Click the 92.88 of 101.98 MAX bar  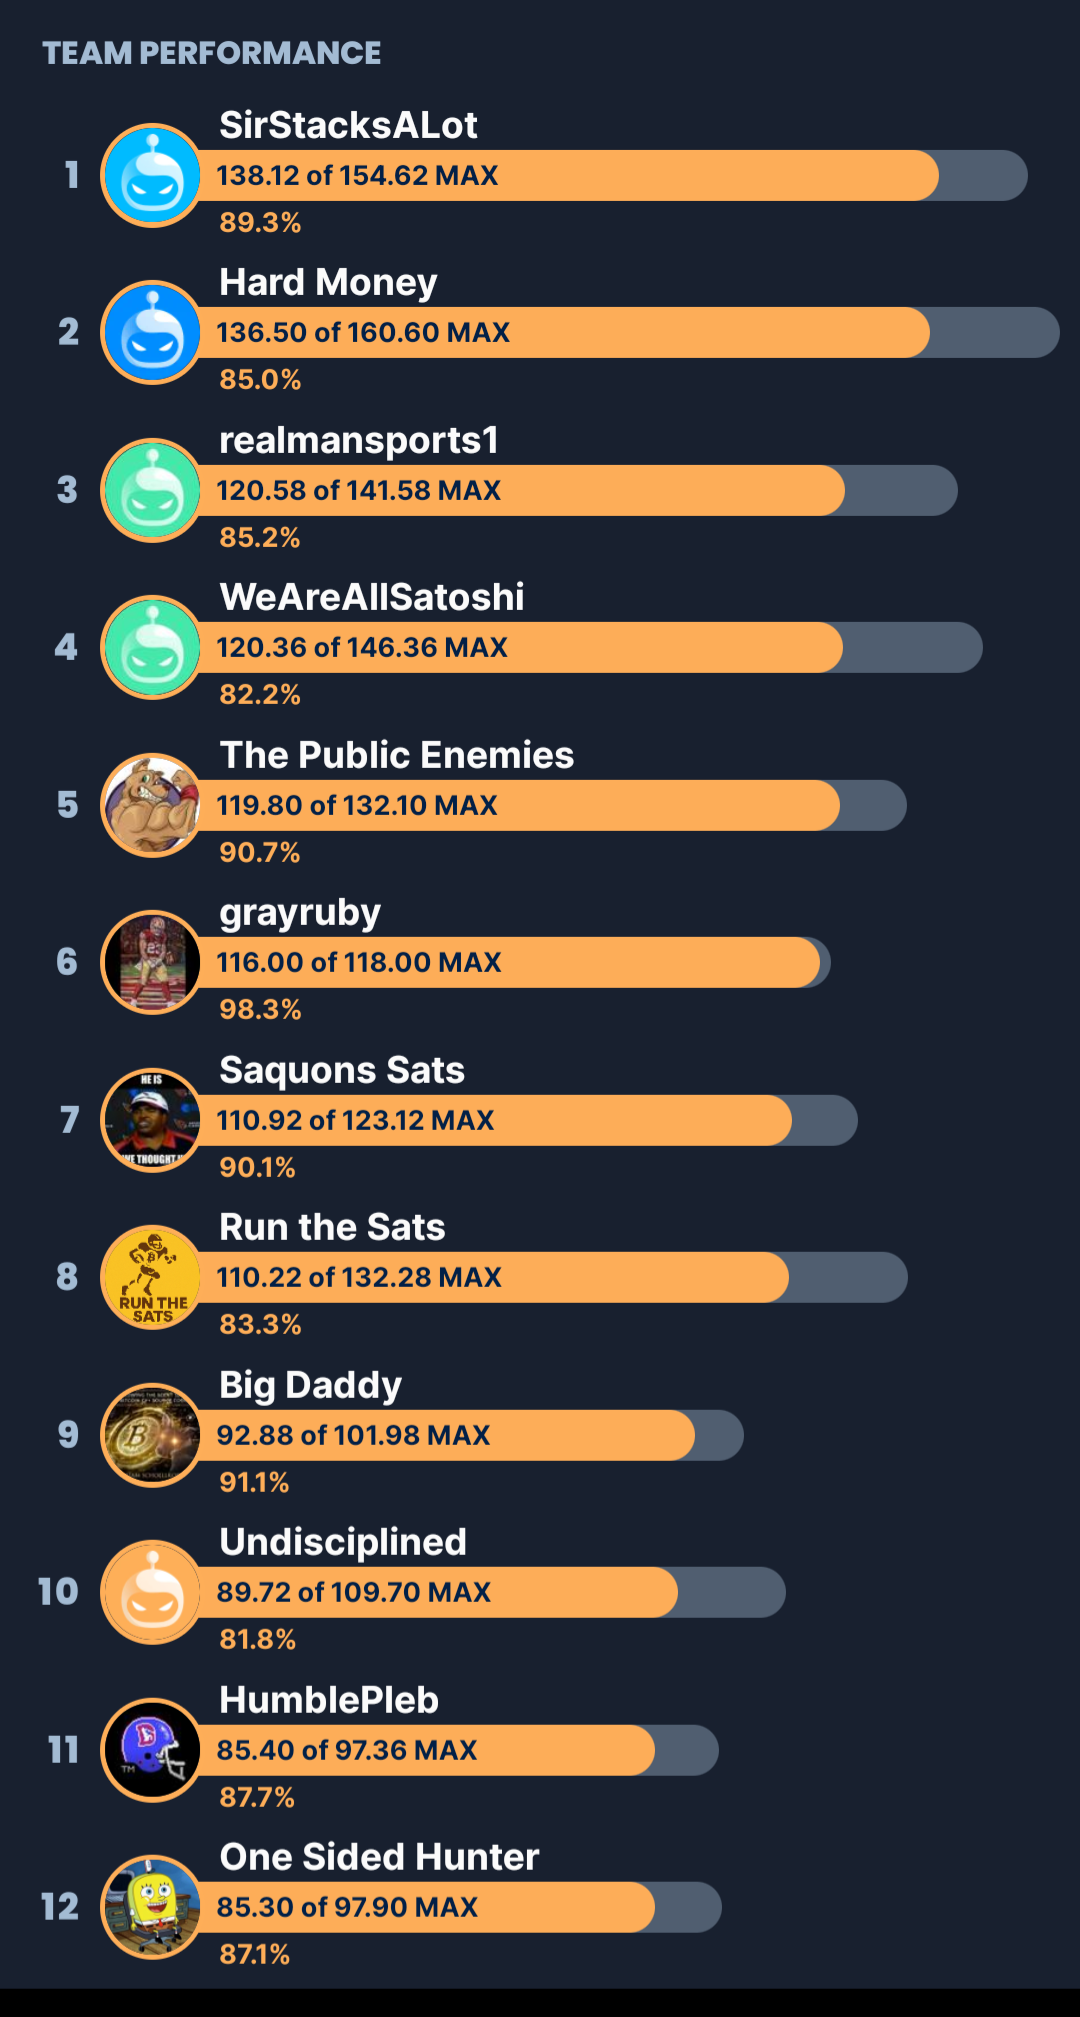pyautogui.click(x=468, y=1435)
